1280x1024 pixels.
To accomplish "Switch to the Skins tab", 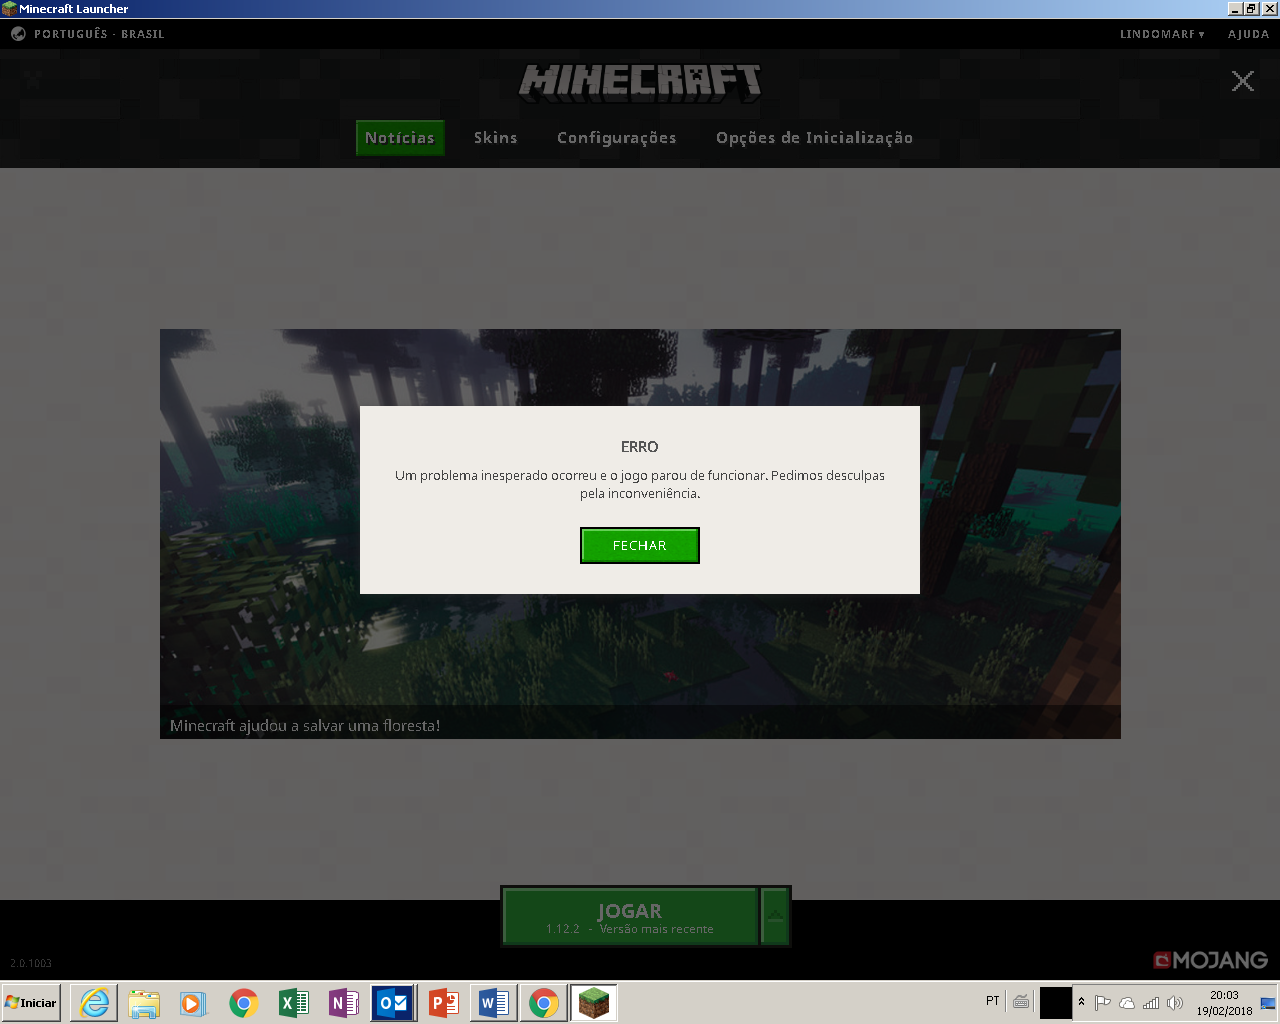I will pos(496,138).
